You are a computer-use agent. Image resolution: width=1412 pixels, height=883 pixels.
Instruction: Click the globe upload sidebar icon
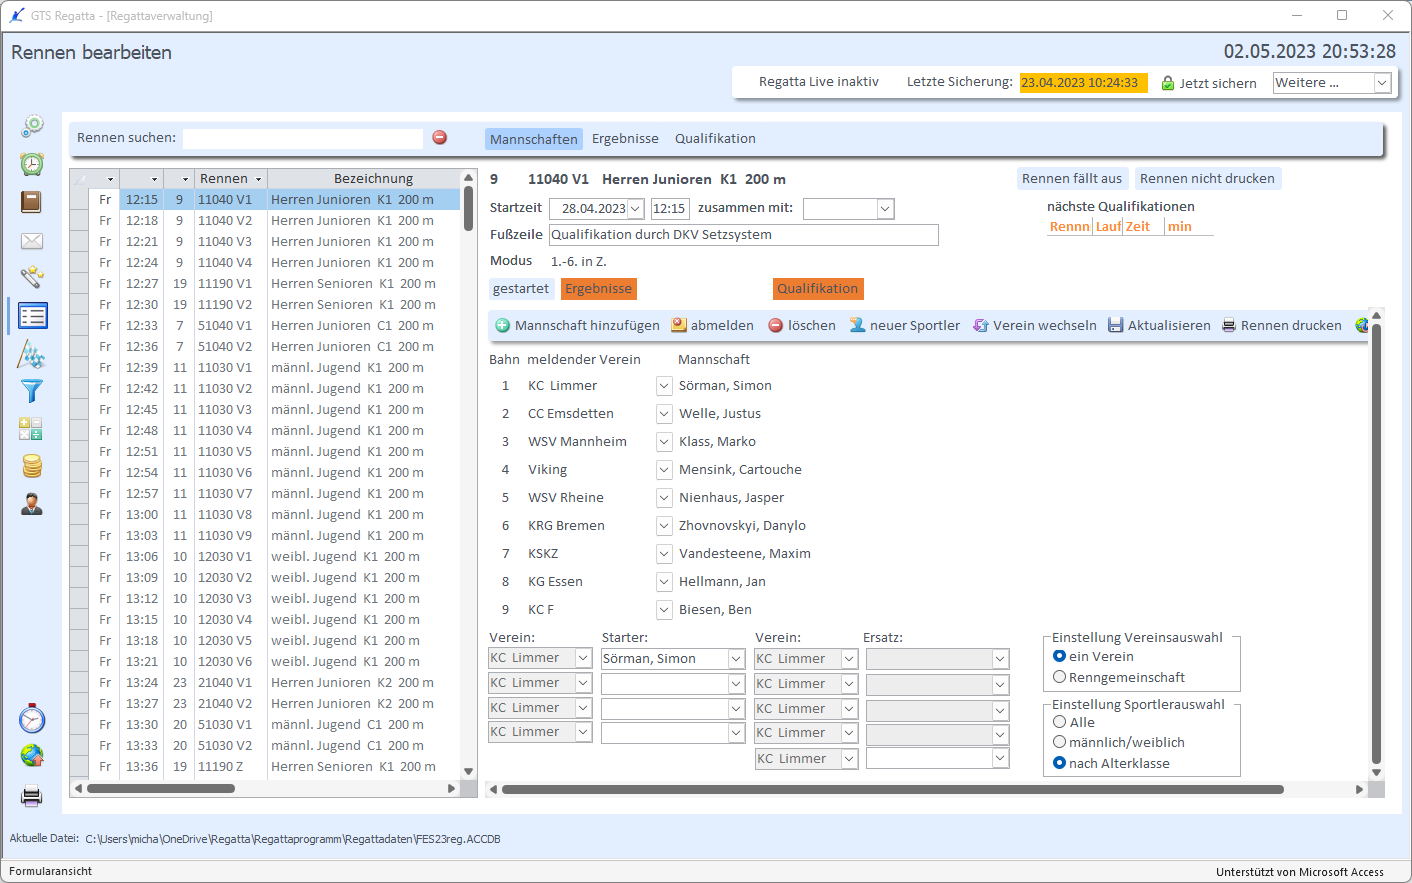tap(32, 755)
